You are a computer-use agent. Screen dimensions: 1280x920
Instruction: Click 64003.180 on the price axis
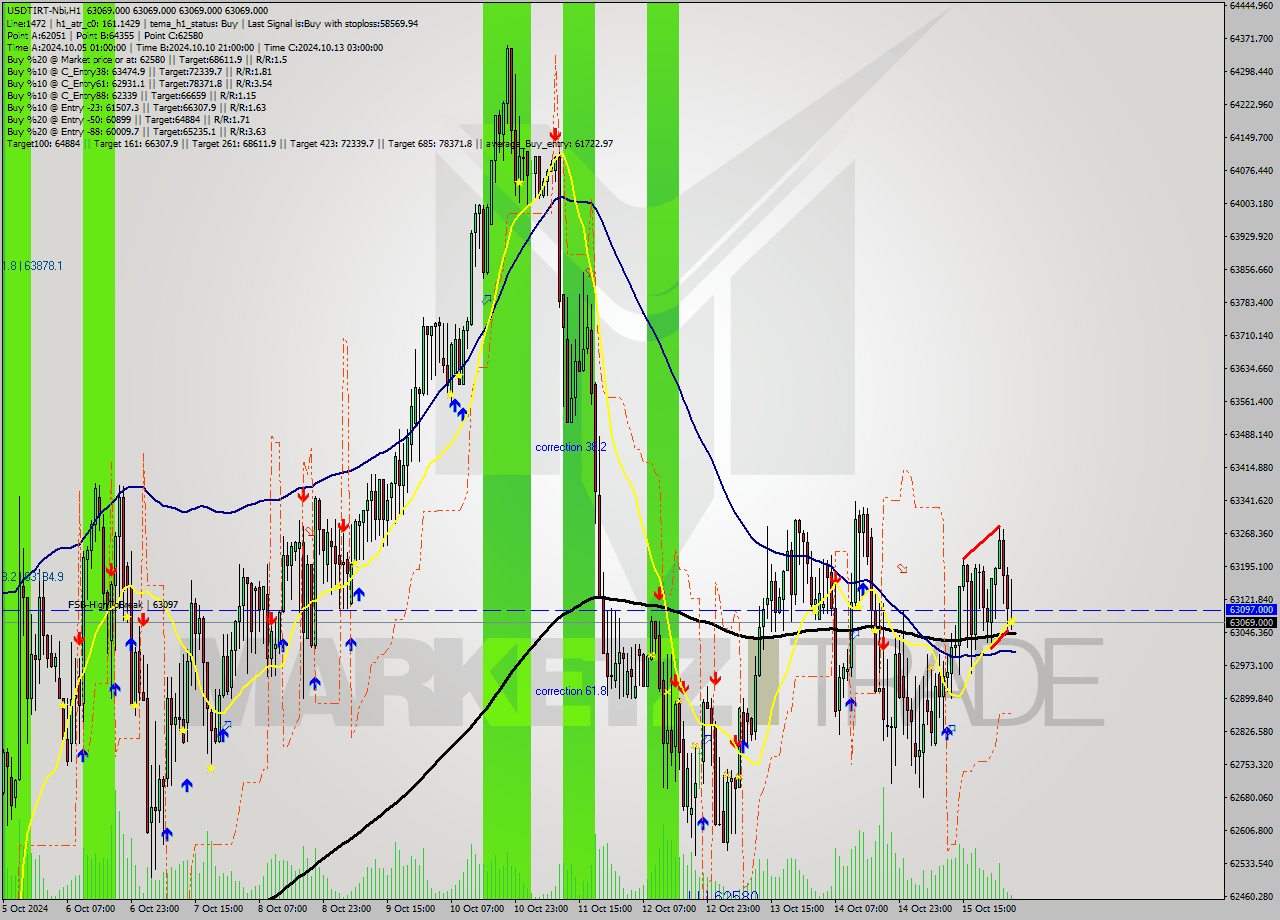[1252, 203]
